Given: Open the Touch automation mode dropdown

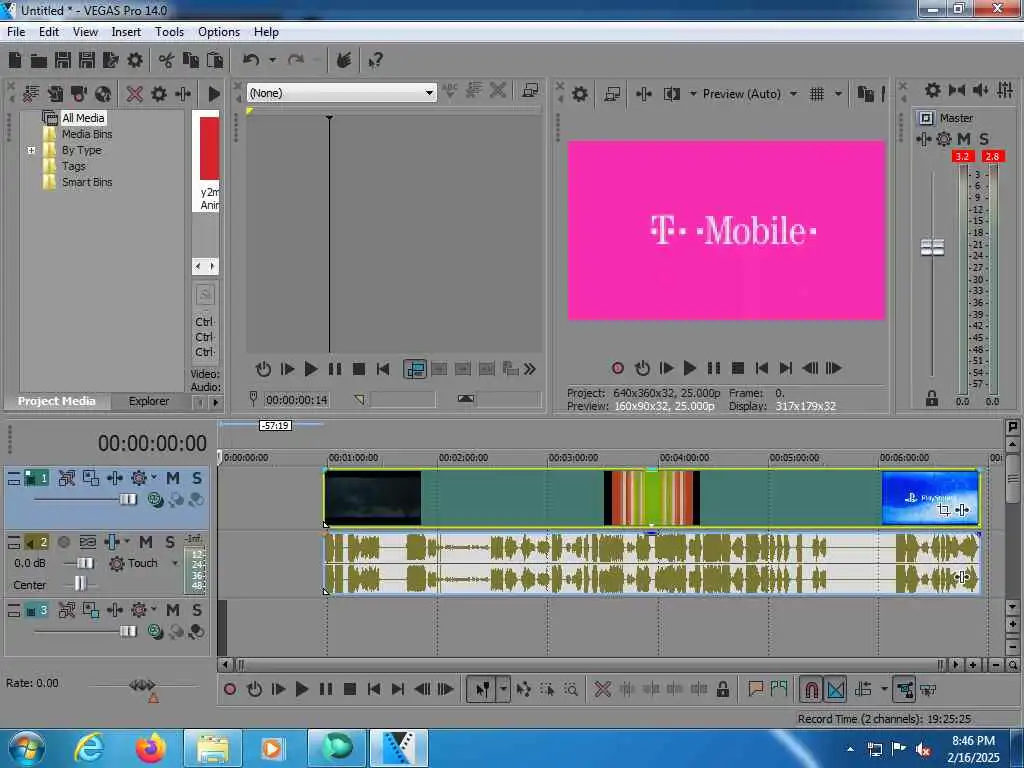Looking at the screenshot, I should tap(175, 563).
